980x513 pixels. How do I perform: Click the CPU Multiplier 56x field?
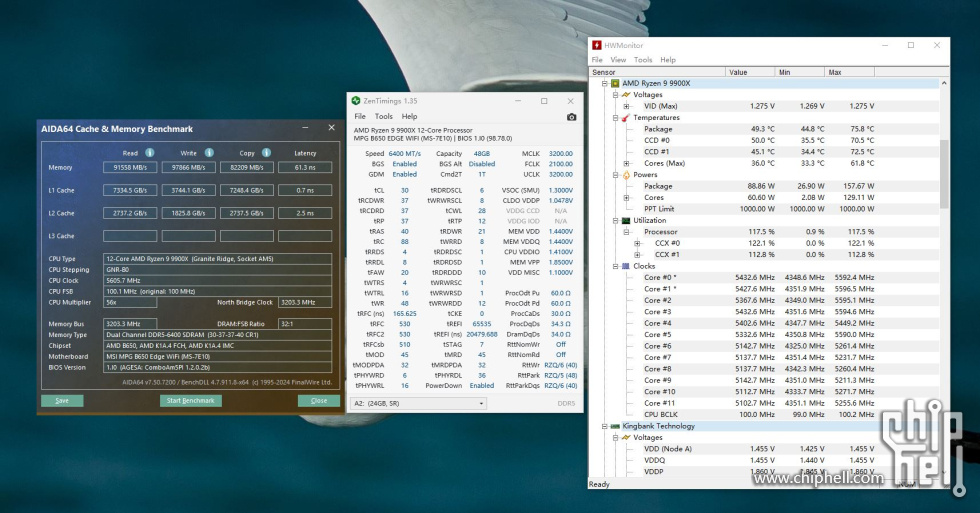pos(130,302)
